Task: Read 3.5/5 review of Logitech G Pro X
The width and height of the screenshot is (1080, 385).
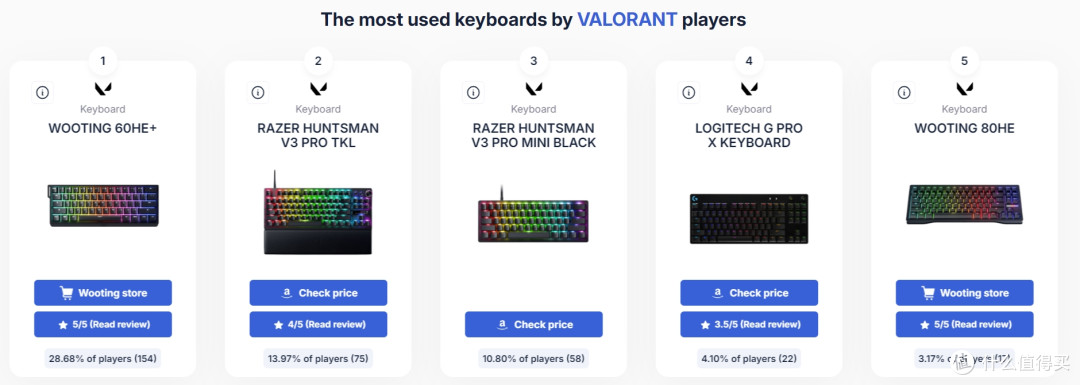Action: click(x=749, y=324)
